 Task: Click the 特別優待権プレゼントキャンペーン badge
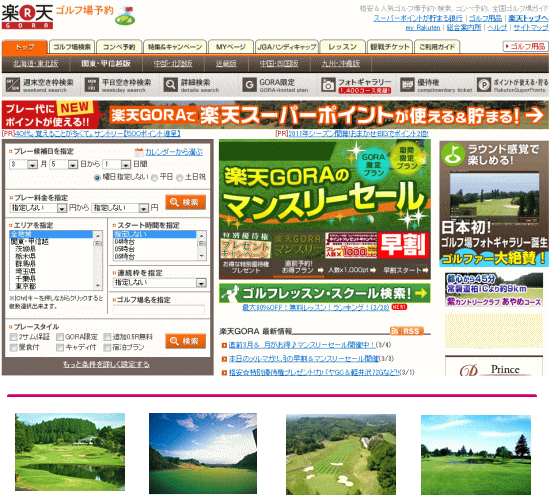[246, 245]
